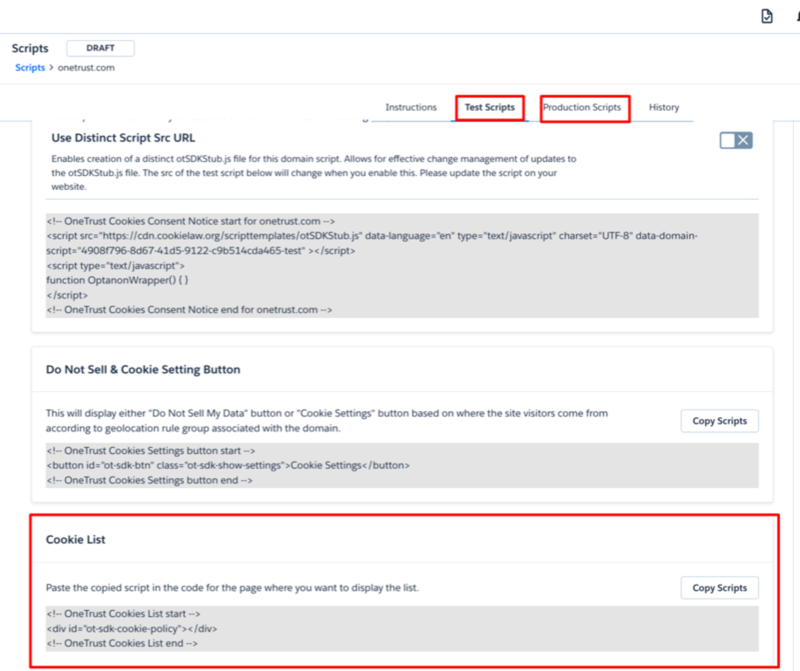View the History tab
The height and width of the screenshot is (671, 800).
[664, 107]
